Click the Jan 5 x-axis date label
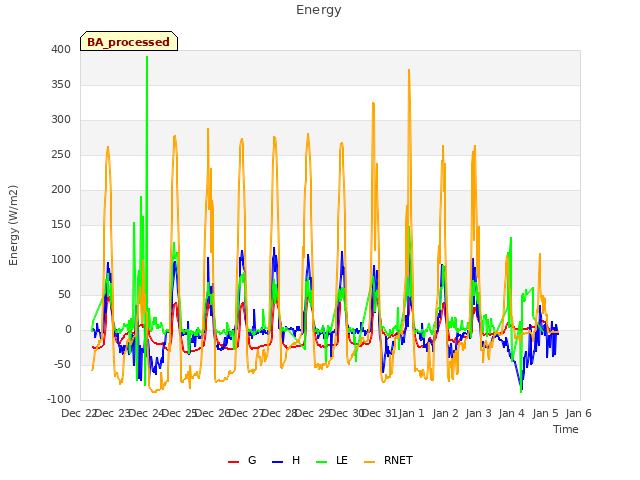The height and width of the screenshot is (480, 640). (x=546, y=413)
